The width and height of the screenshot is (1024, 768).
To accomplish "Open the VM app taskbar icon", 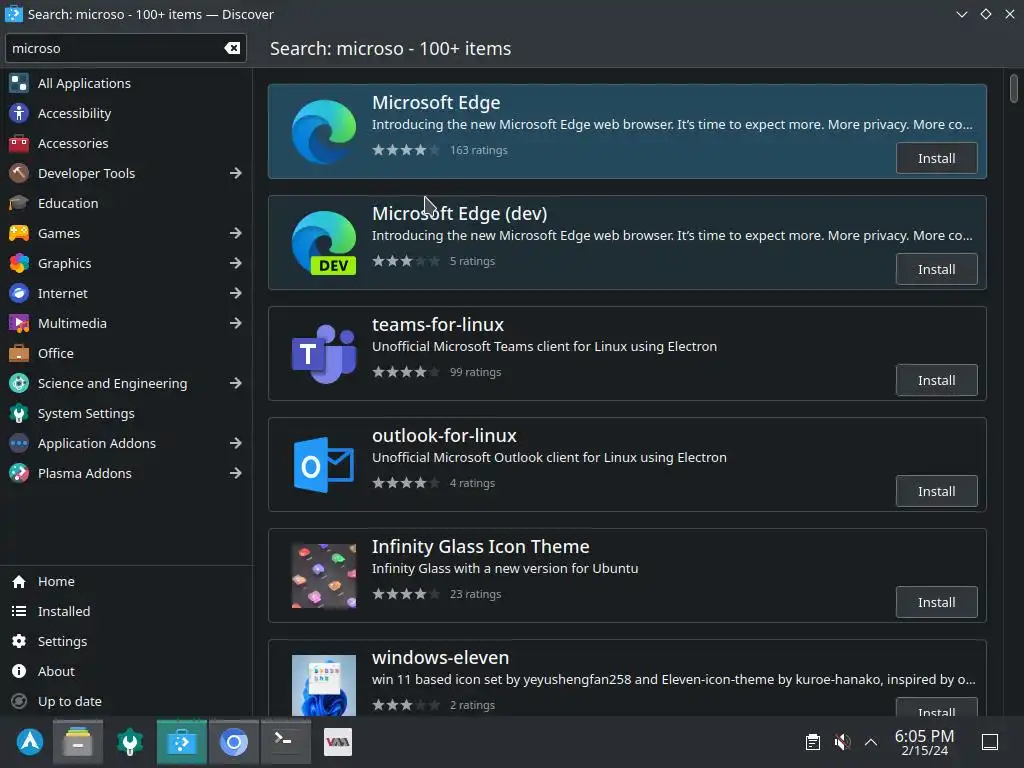I will coord(338,742).
